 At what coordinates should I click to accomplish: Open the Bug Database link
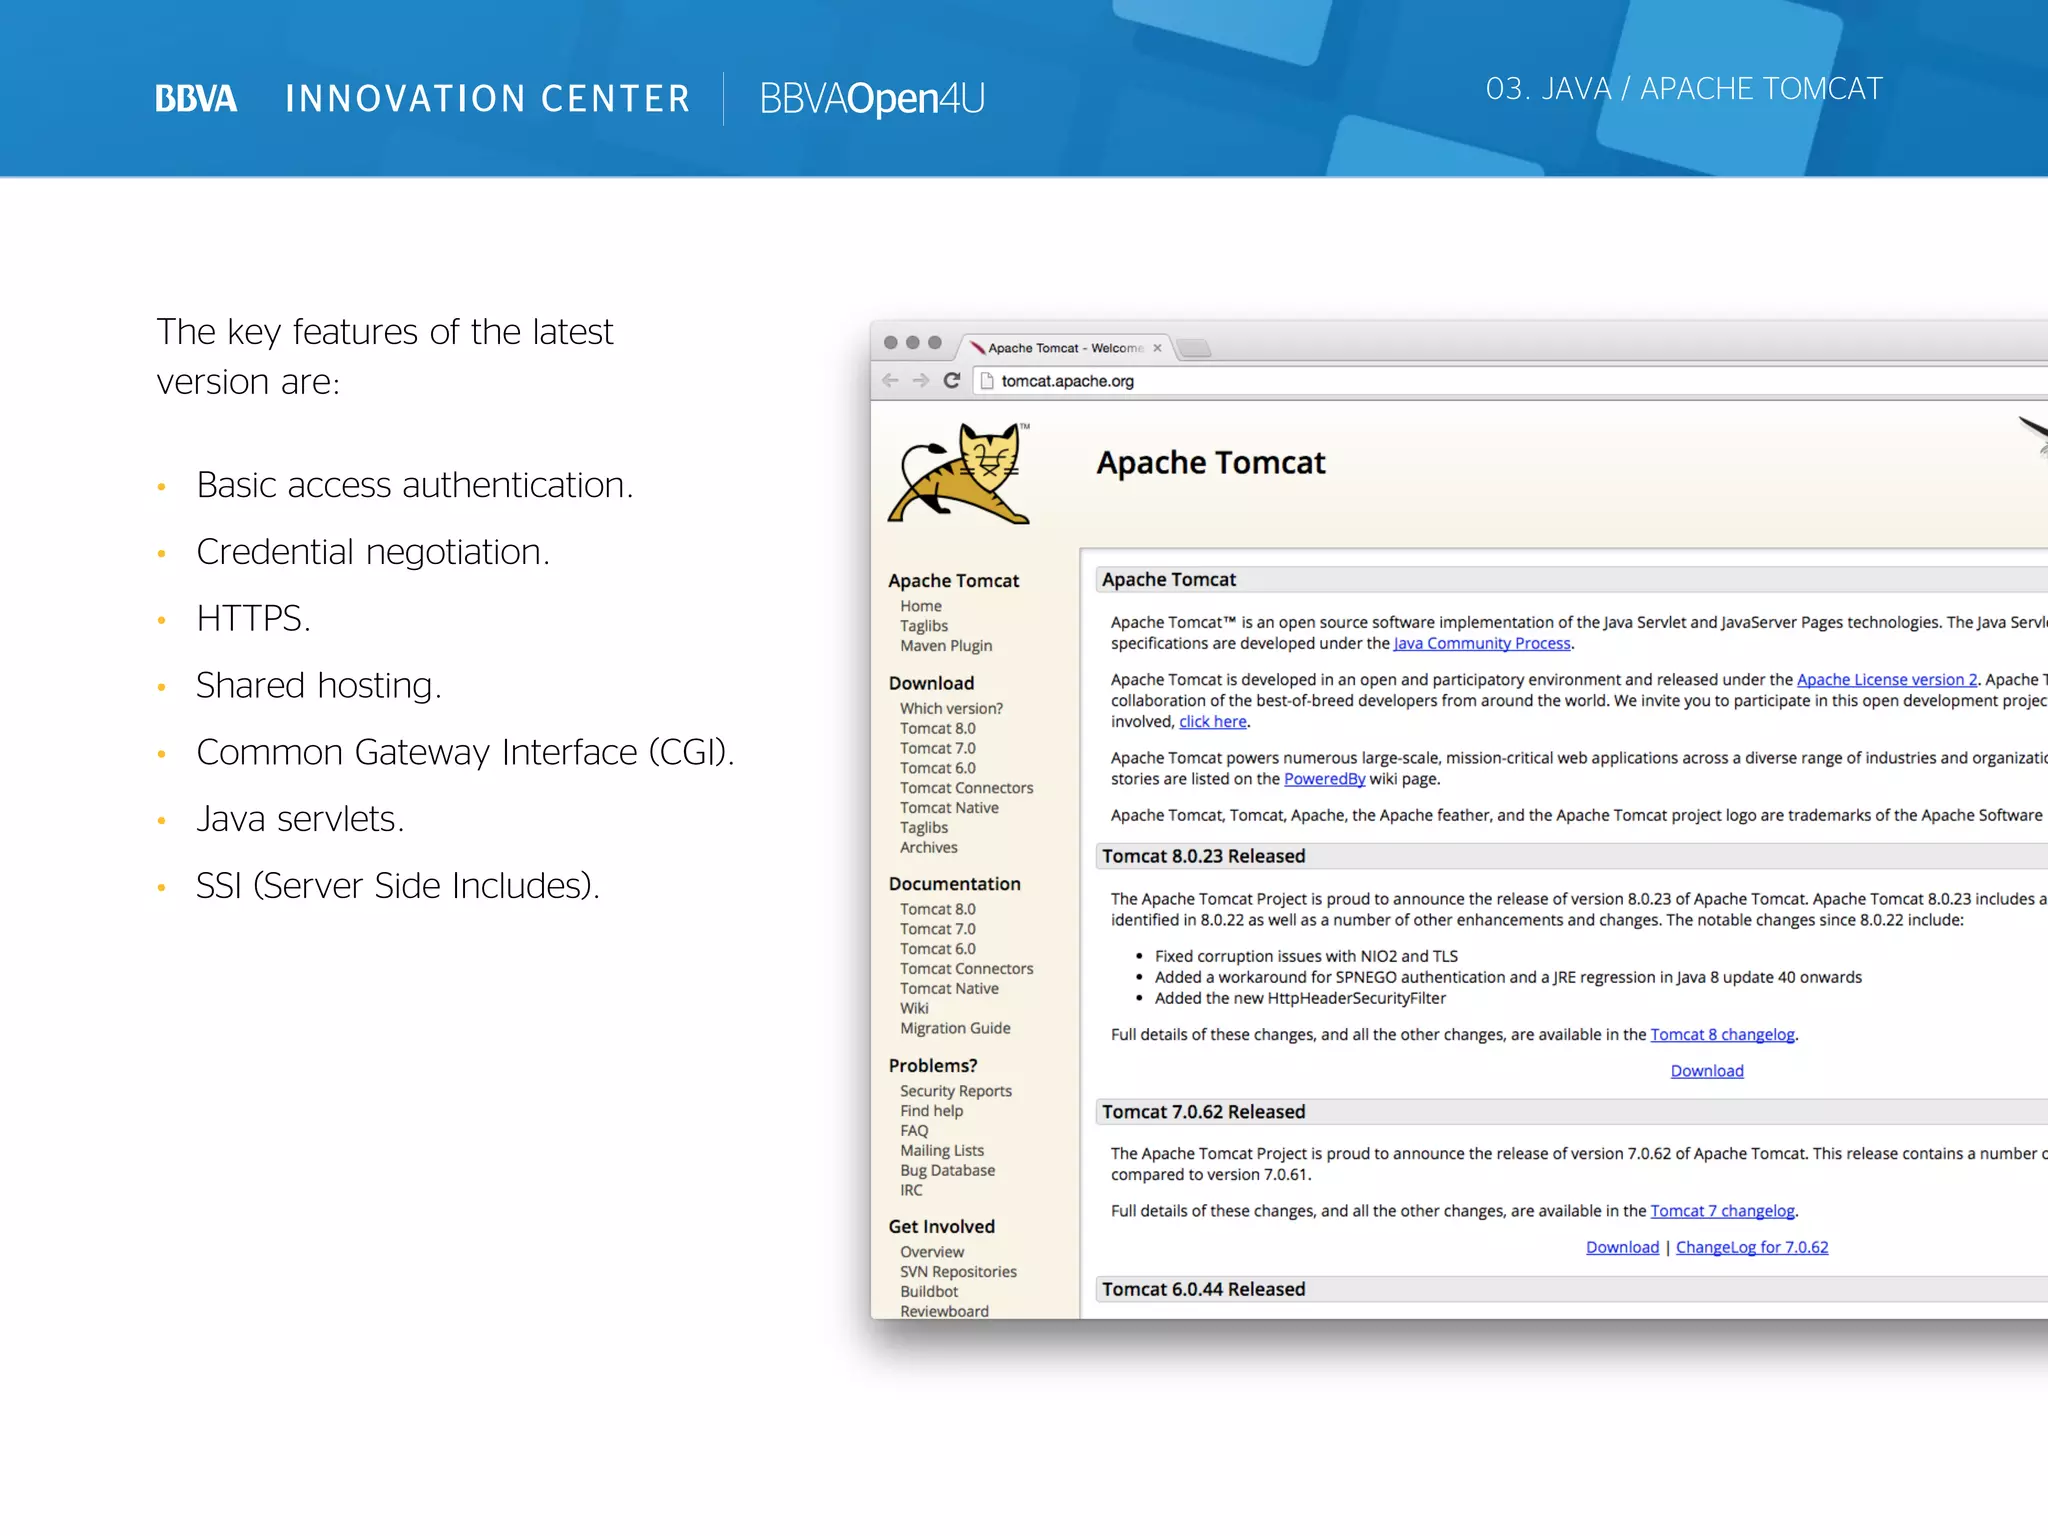pos(948,1170)
